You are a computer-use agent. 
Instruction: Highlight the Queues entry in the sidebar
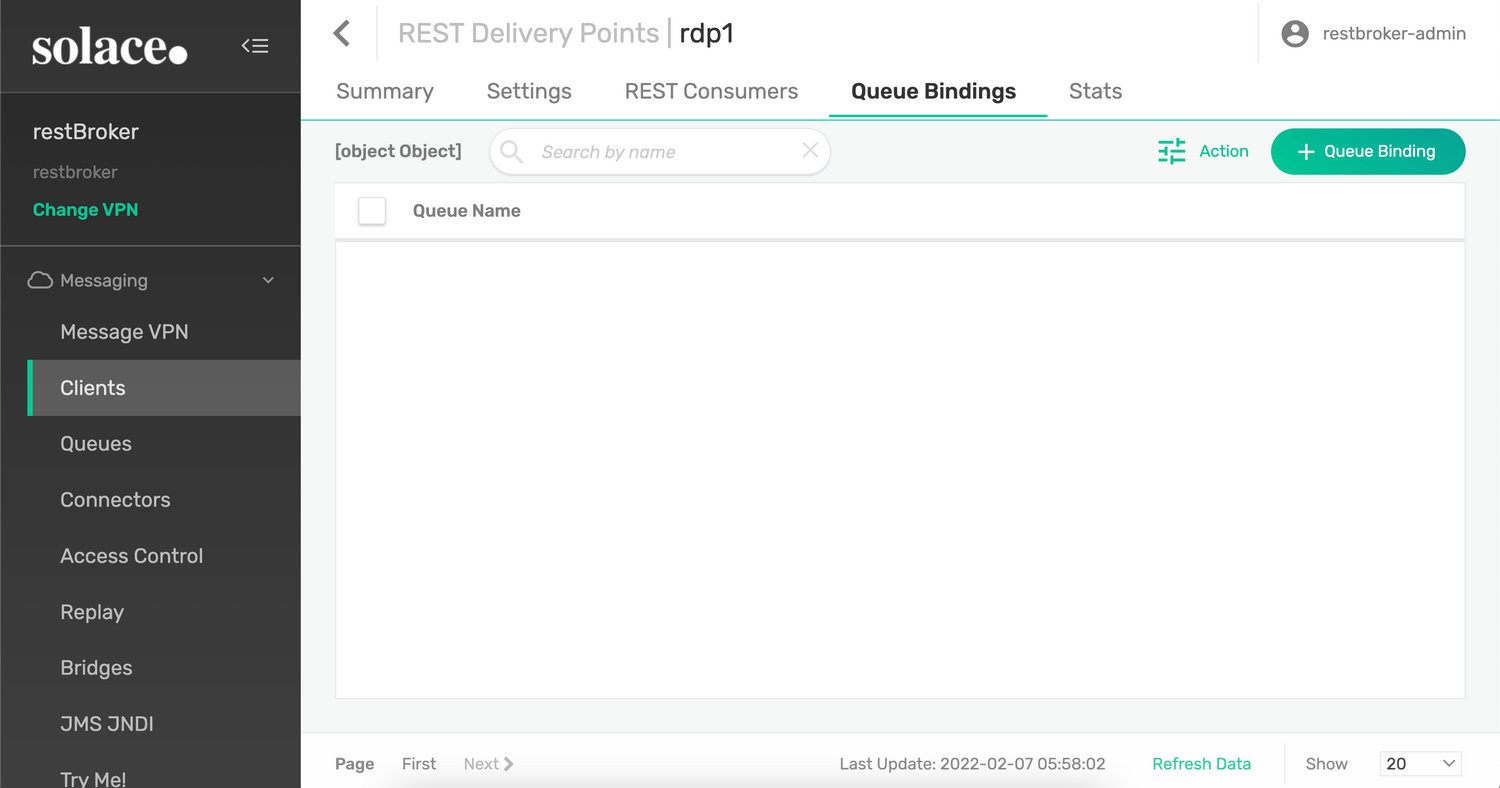coord(95,444)
